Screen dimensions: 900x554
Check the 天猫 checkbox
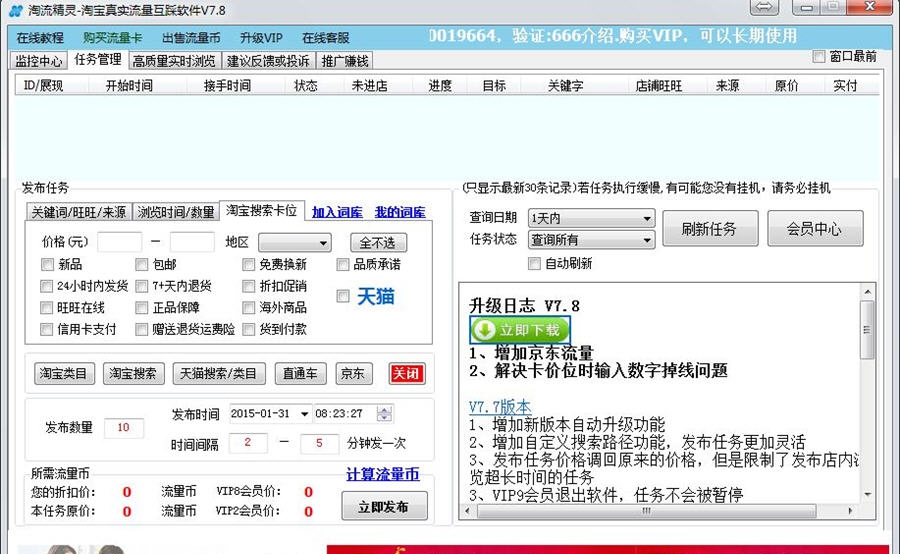coord(343,296)
